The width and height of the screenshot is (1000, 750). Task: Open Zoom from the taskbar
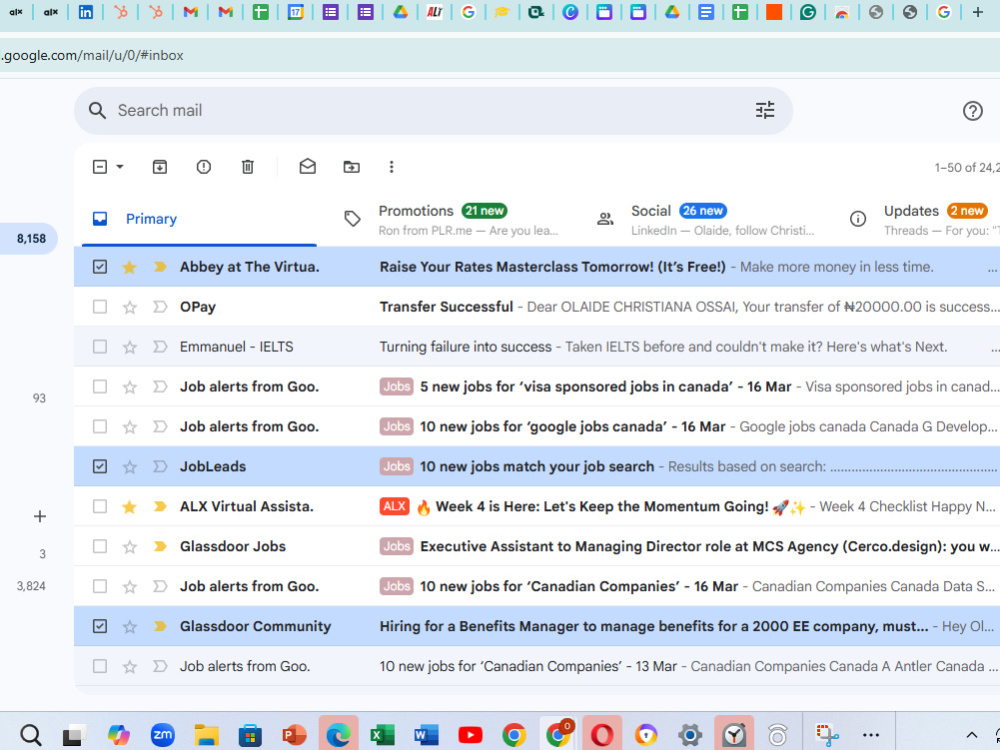(x=162, y=735)
